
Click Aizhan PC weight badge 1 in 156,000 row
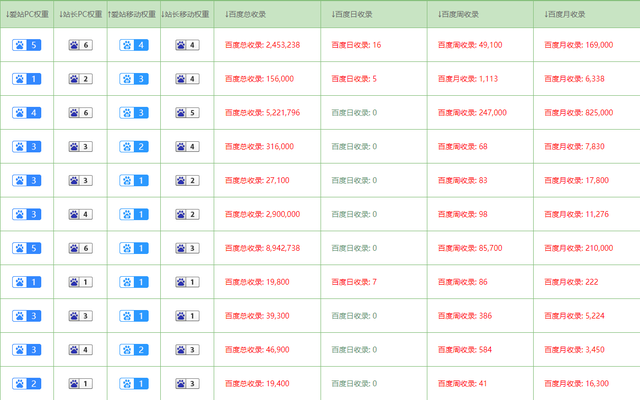coord(27,79)
